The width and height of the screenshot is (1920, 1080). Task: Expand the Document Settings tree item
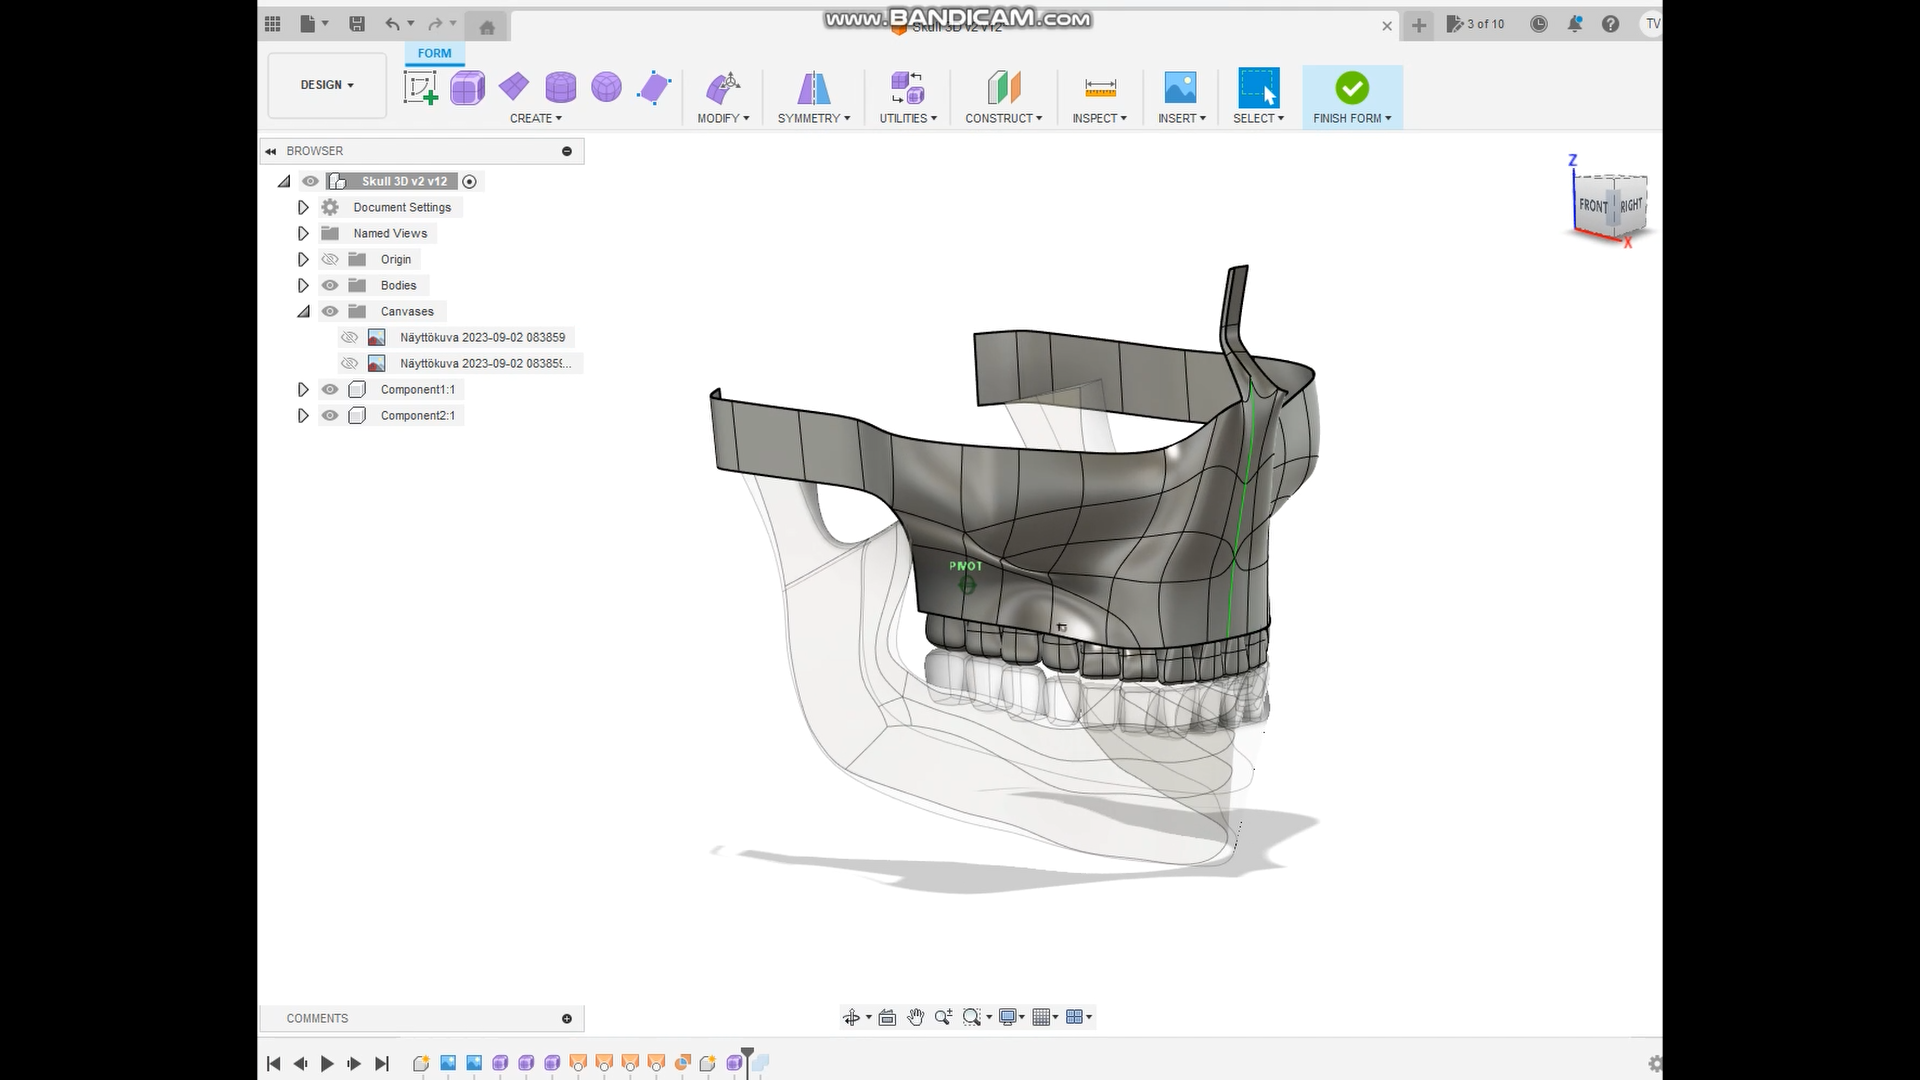click(x=303, y=207)
